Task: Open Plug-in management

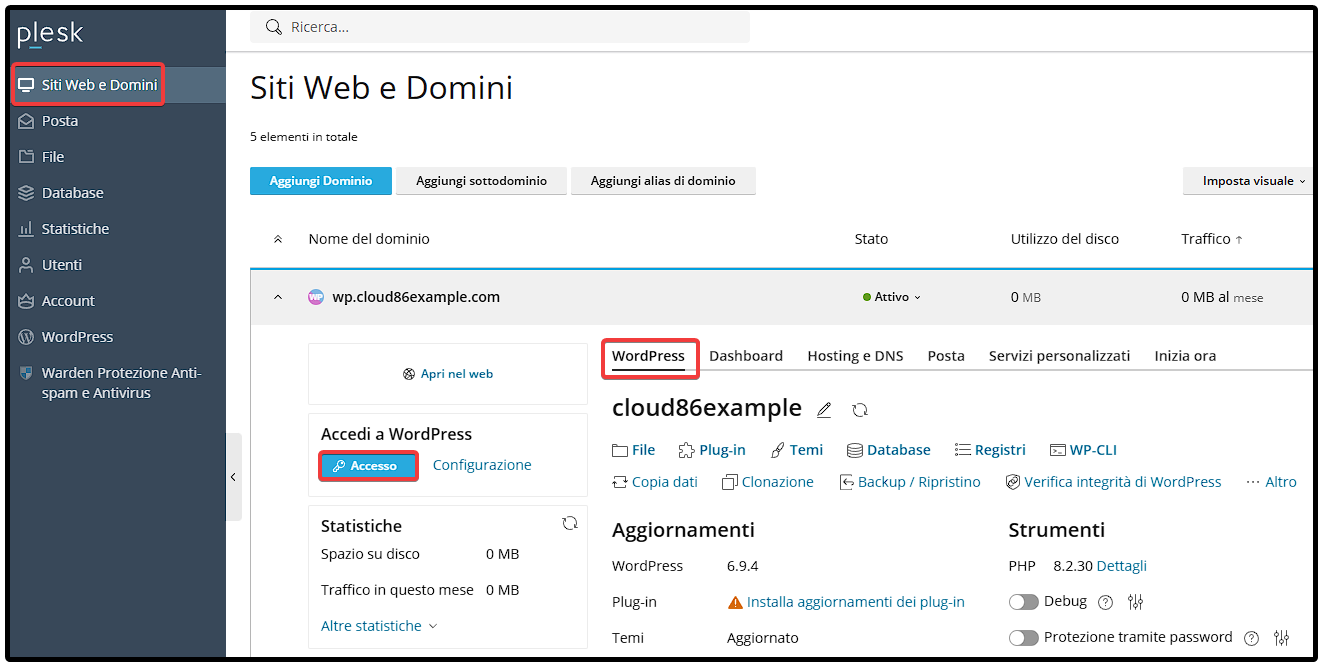Action: click(712, 450)
